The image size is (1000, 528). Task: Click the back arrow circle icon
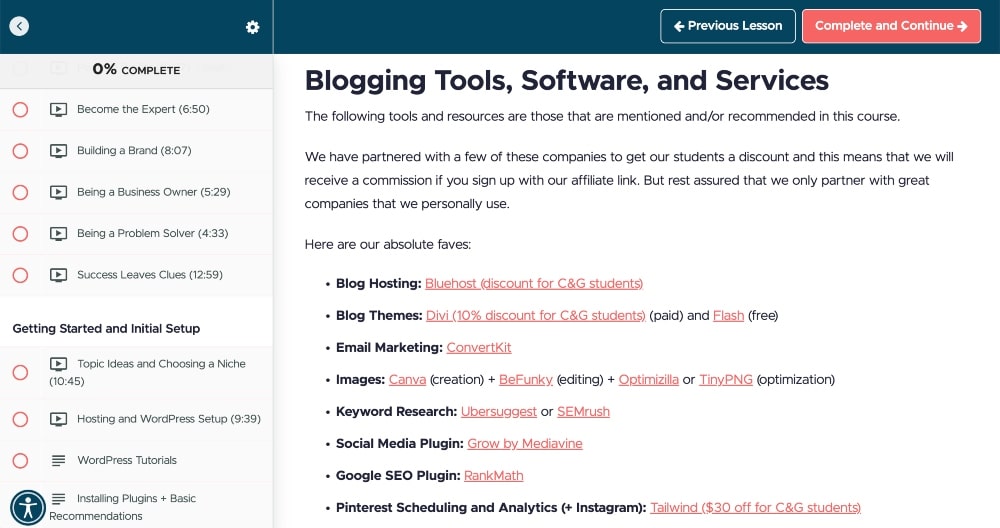tap(19, 26)
